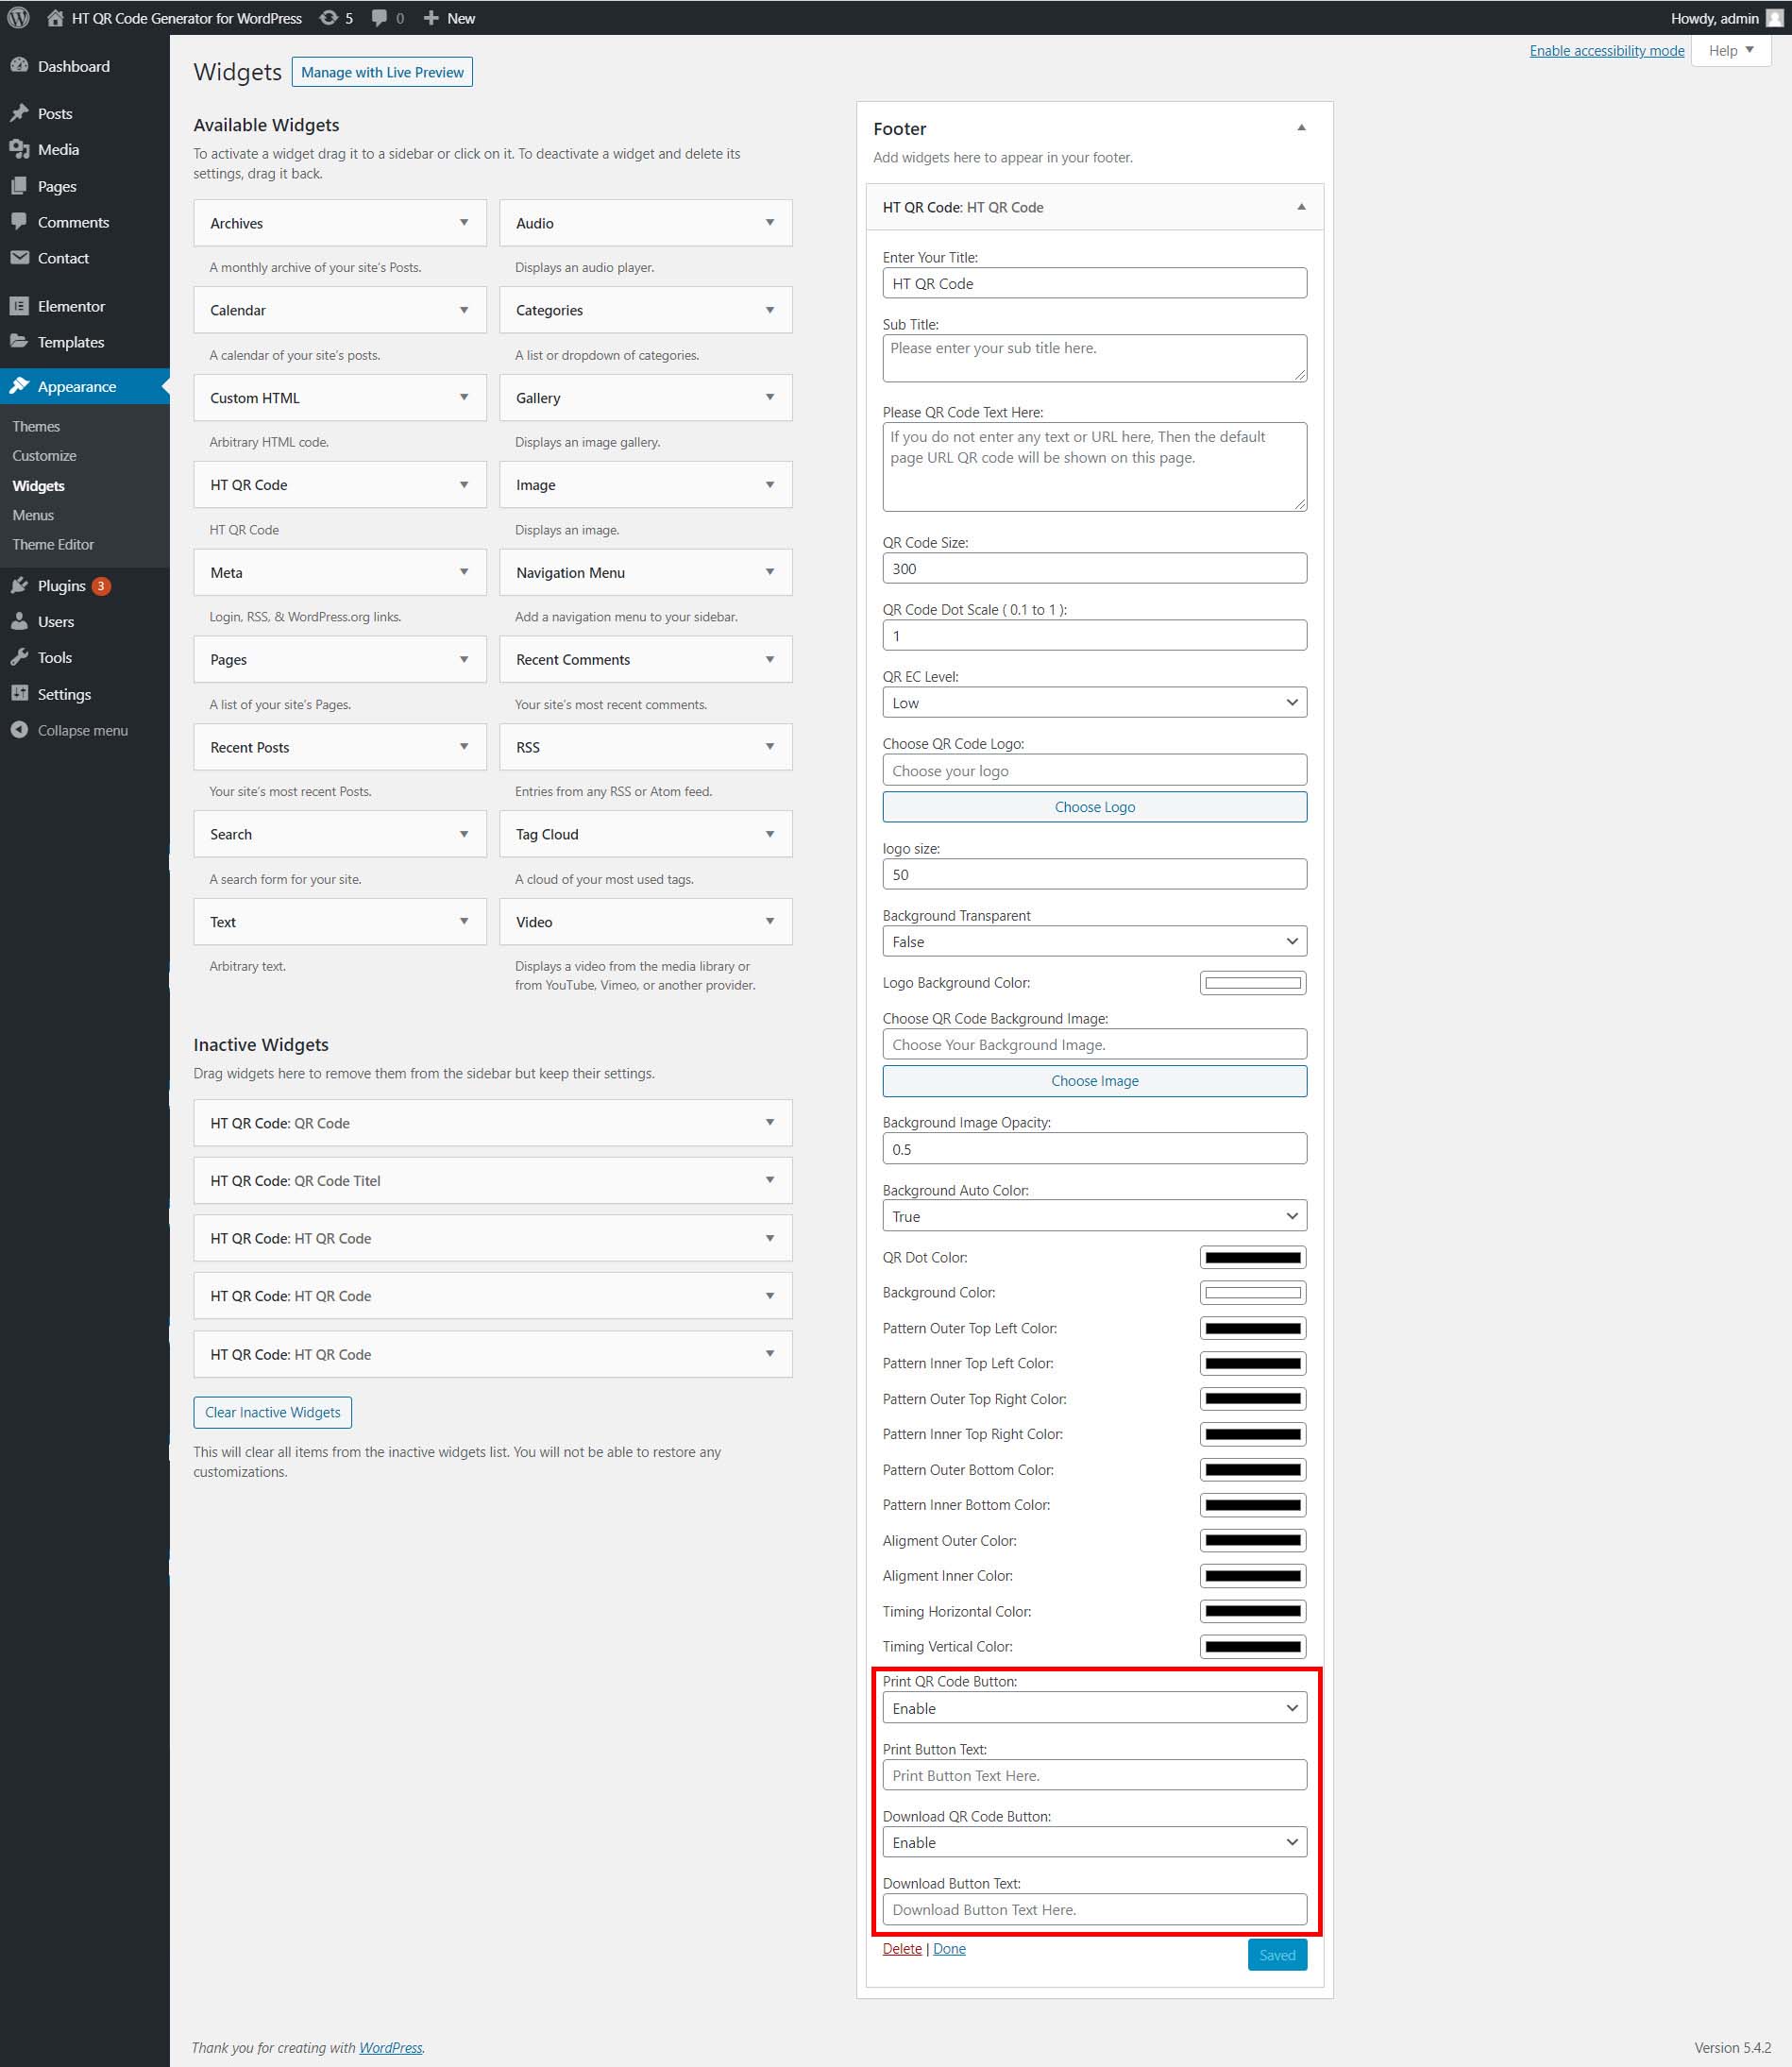
Task: Open the Background Transparent dropdown
Action: click(1094, 942)
